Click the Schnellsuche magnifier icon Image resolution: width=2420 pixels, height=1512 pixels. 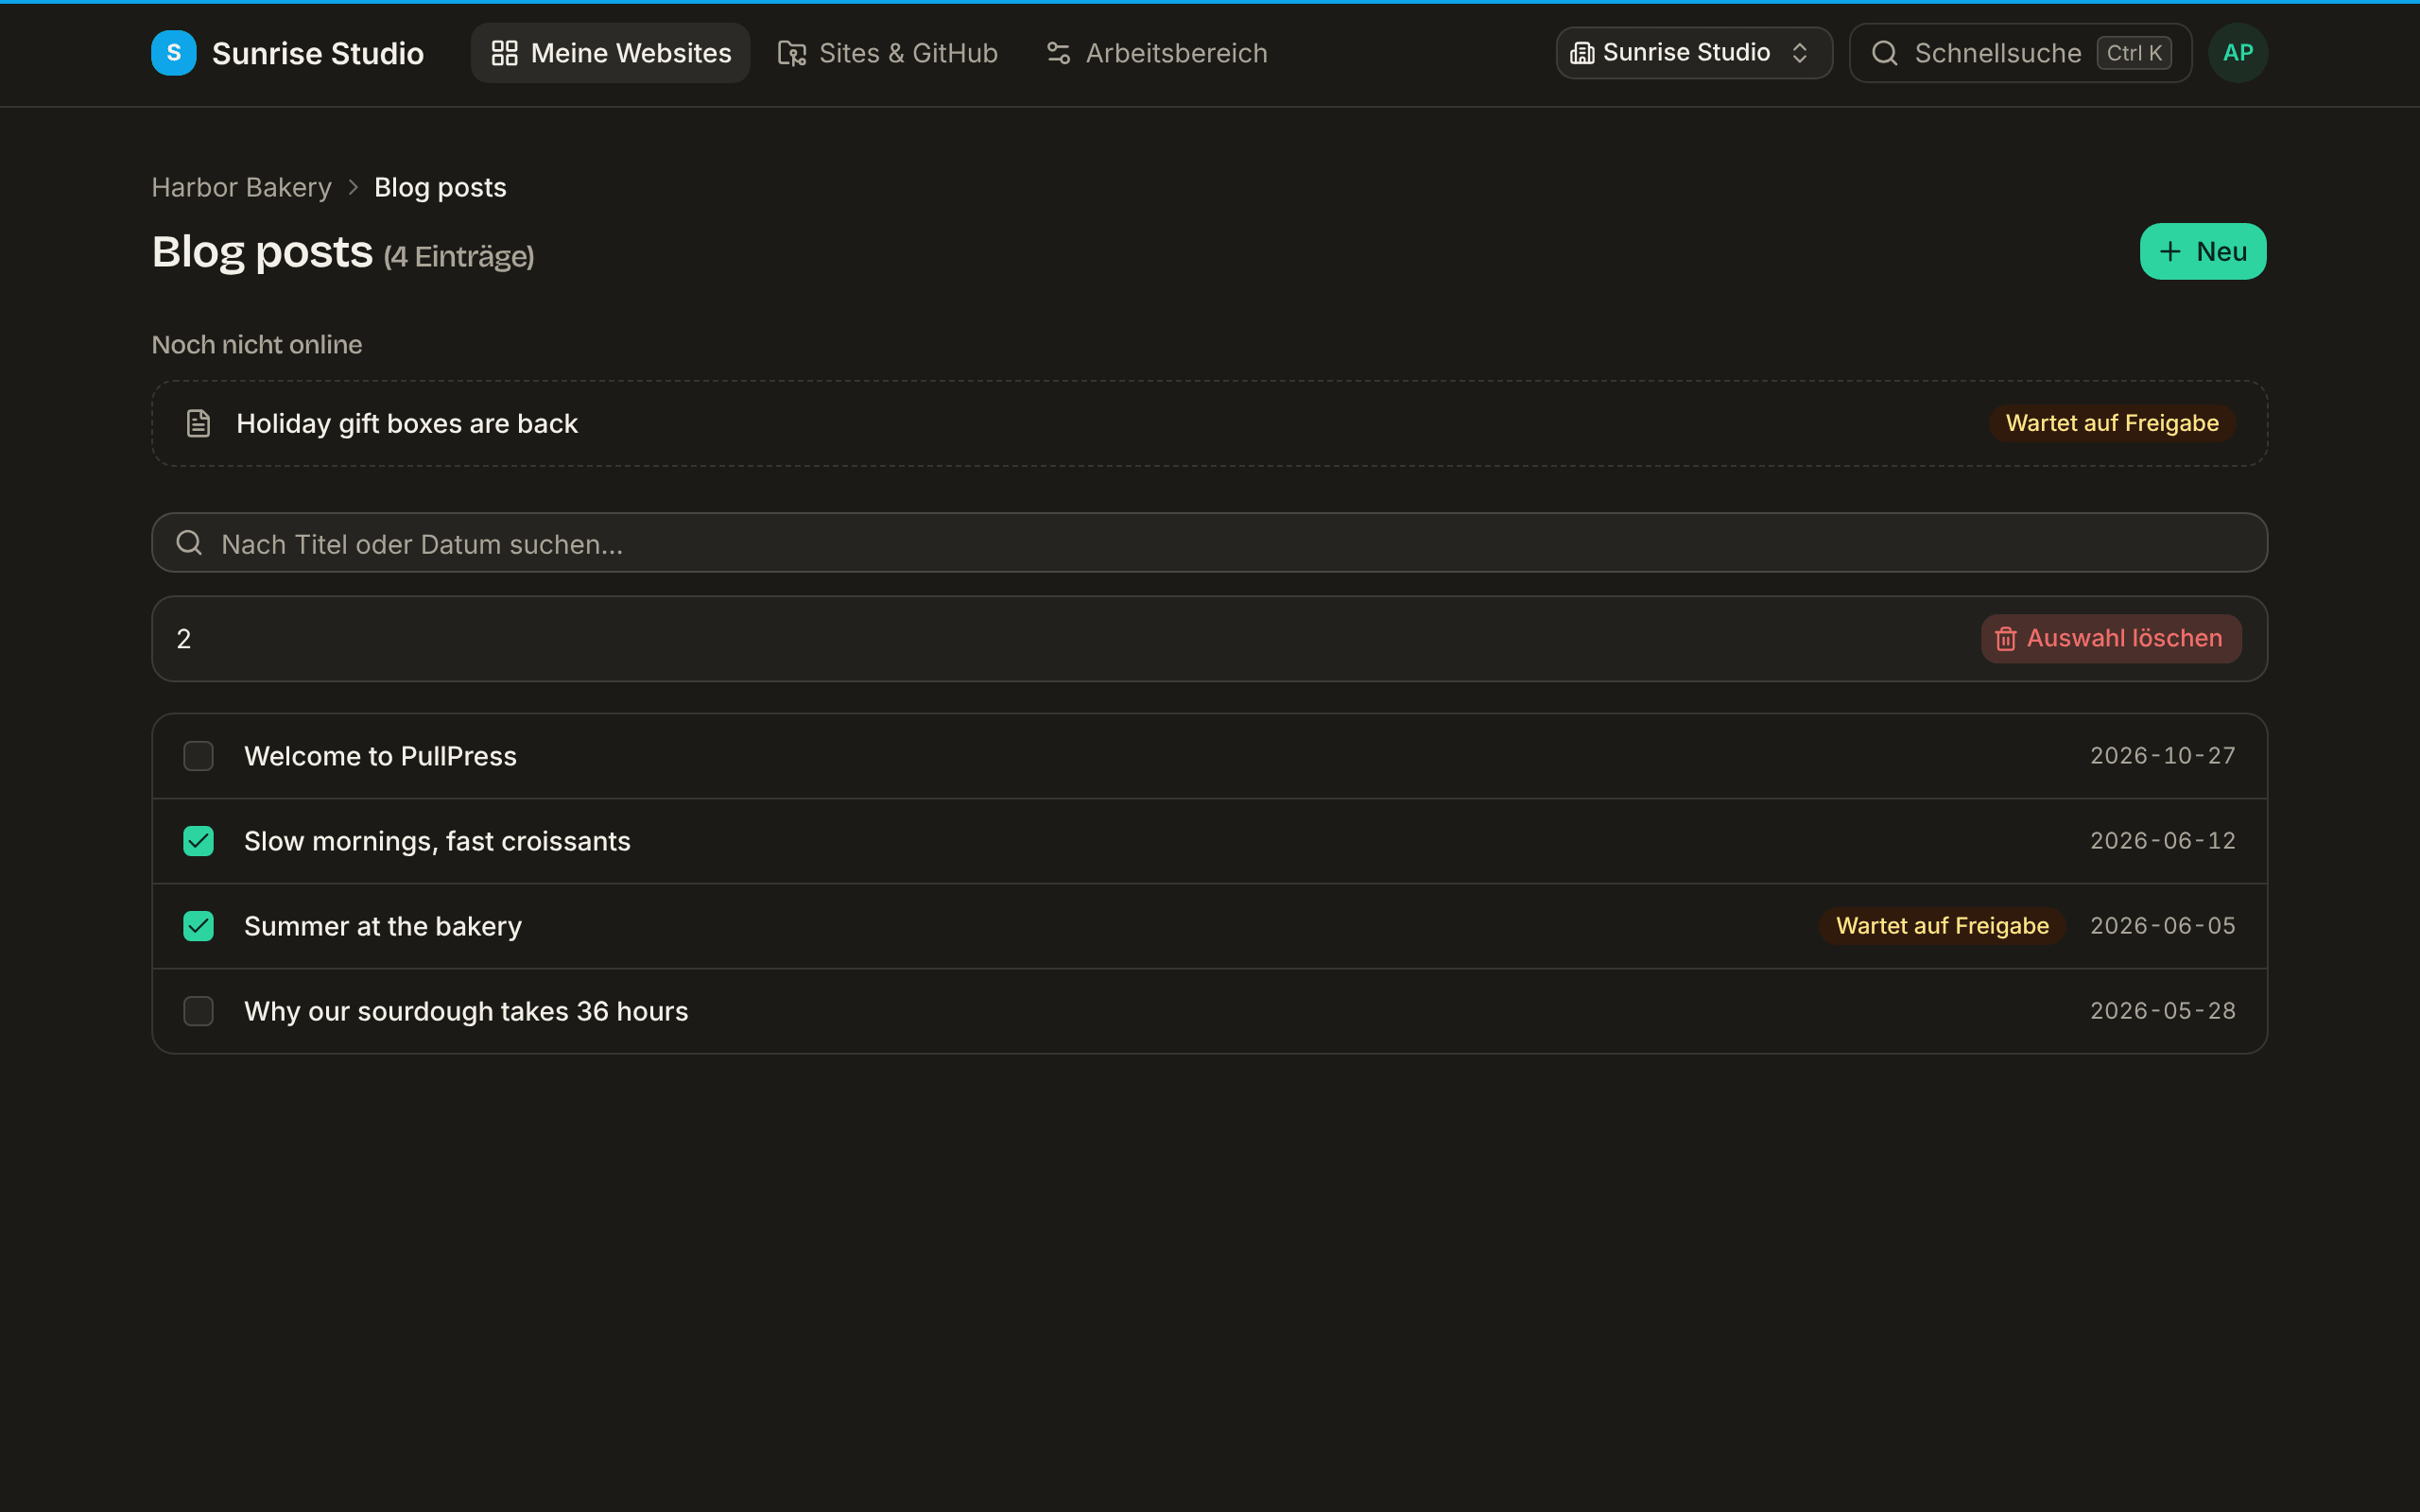point(1884,53)
